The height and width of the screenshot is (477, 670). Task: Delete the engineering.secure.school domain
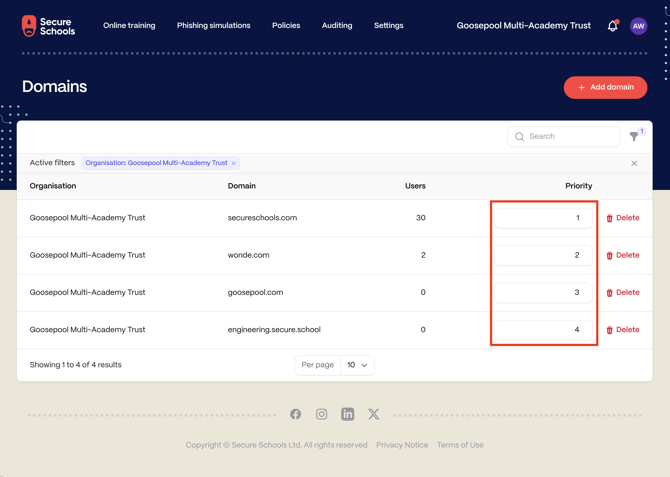(622, 330)
